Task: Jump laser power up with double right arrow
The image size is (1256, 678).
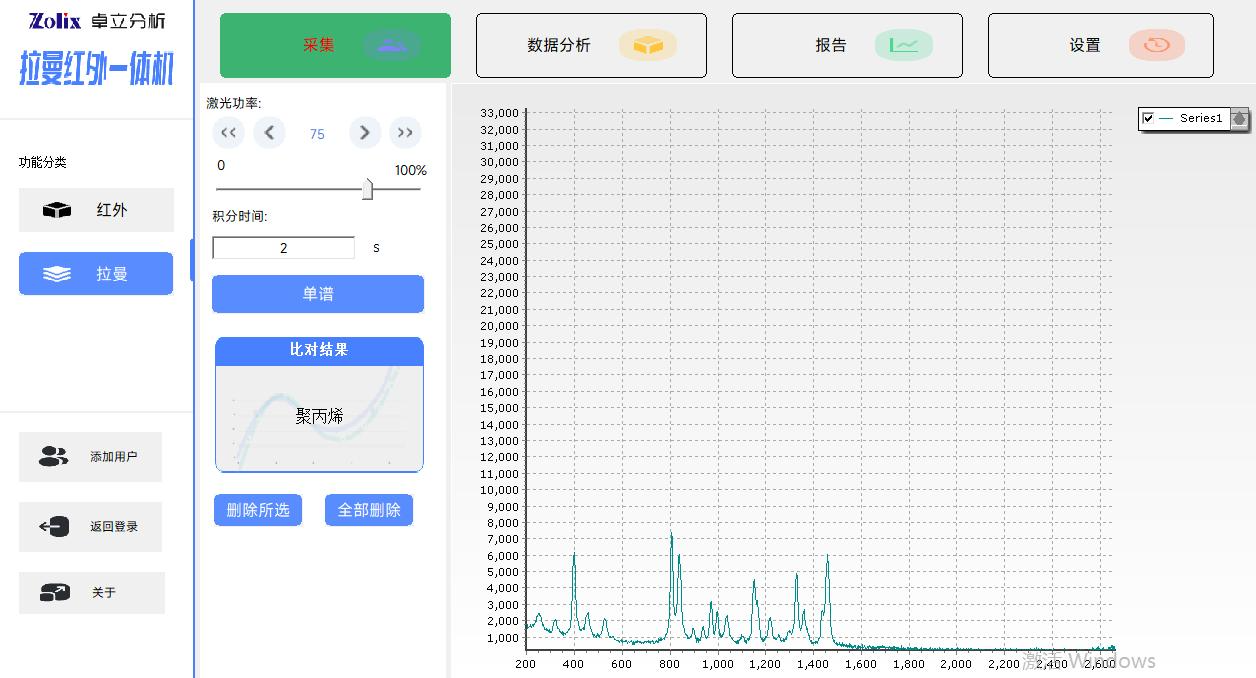Action: [x=405, y=133]
